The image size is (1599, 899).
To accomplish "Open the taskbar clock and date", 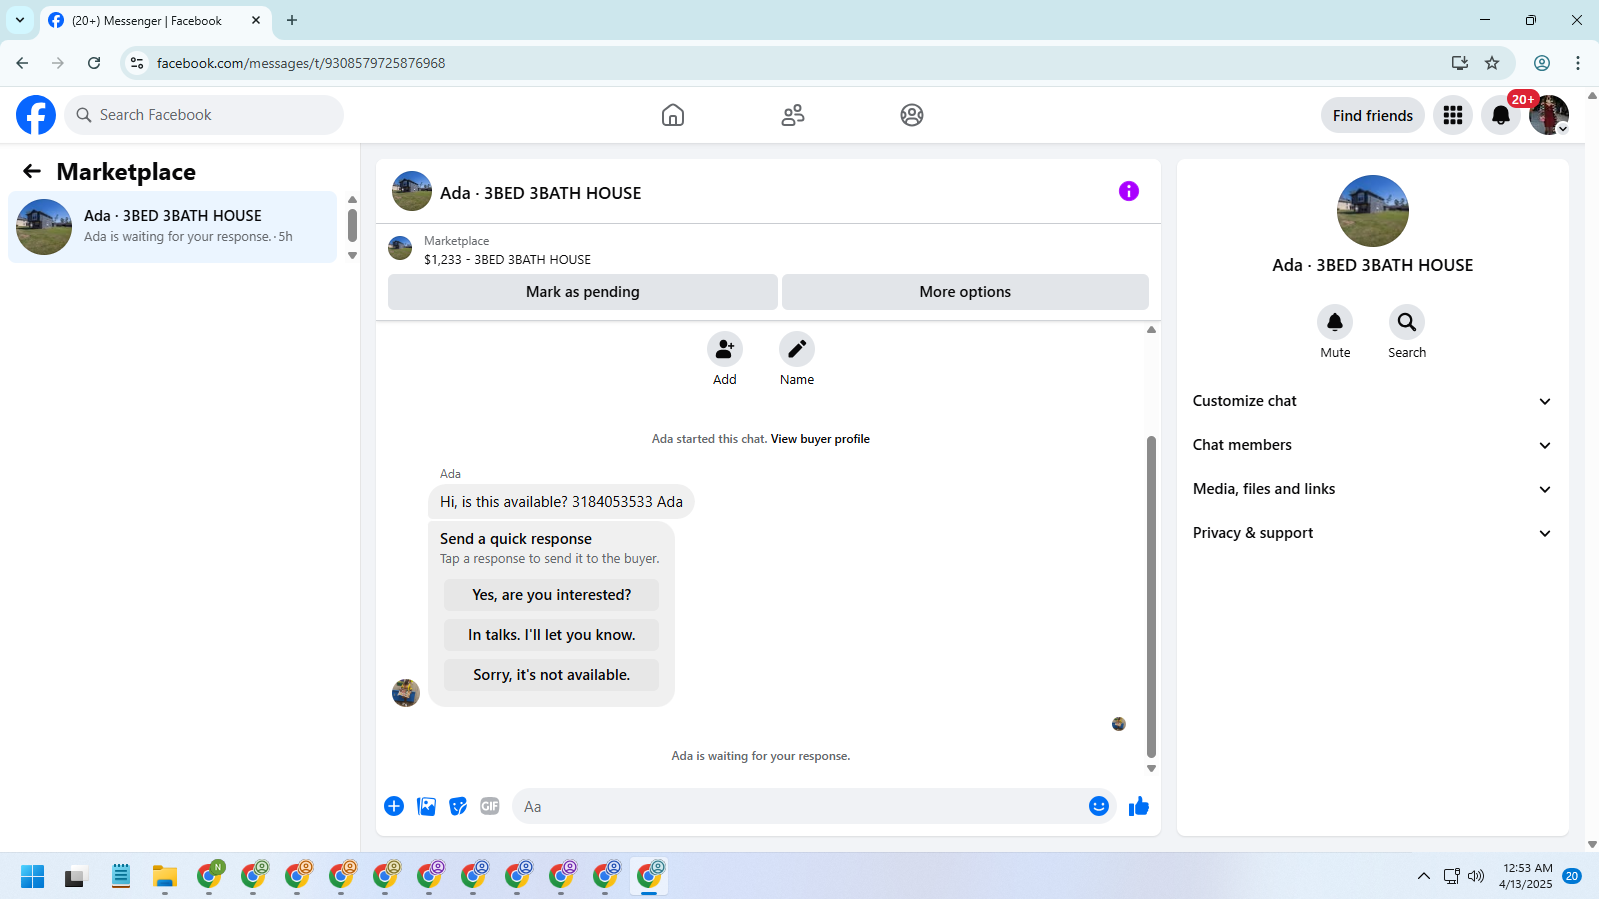I will click(1526, 876).
